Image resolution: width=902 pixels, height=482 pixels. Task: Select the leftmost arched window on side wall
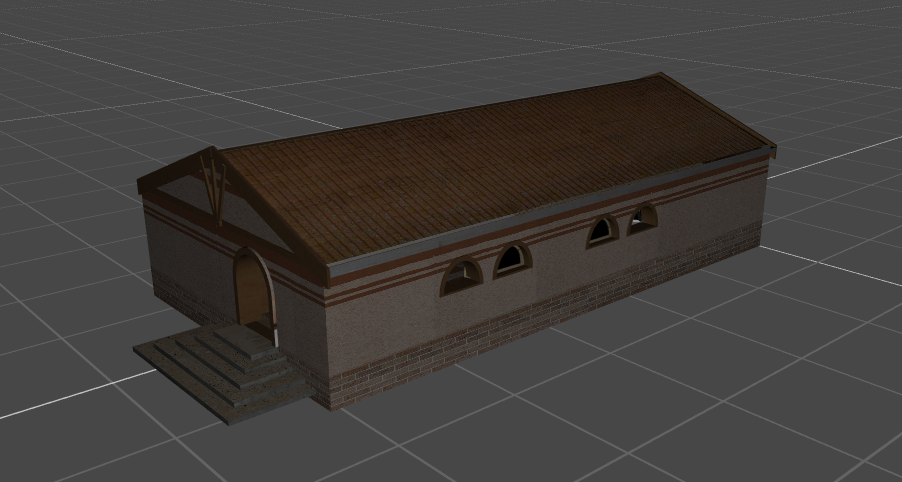click(461, 277)
